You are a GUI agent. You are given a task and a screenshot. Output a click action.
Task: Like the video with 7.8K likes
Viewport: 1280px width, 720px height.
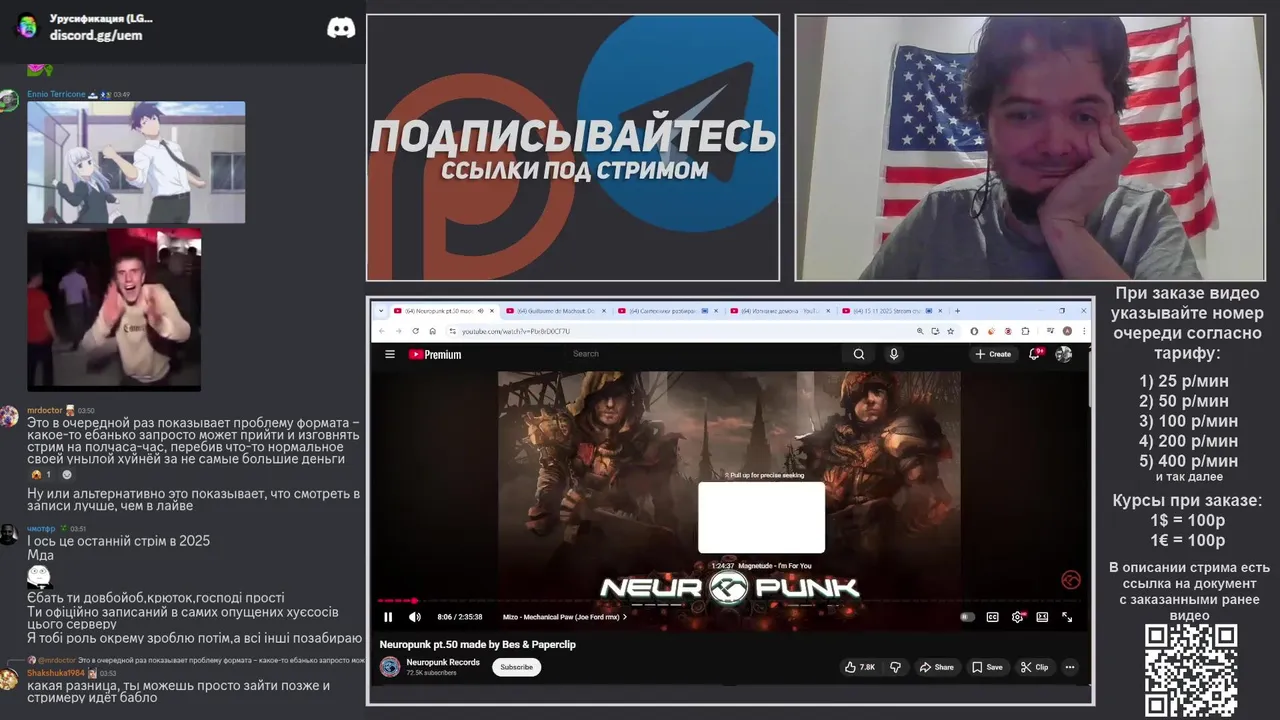859,667
